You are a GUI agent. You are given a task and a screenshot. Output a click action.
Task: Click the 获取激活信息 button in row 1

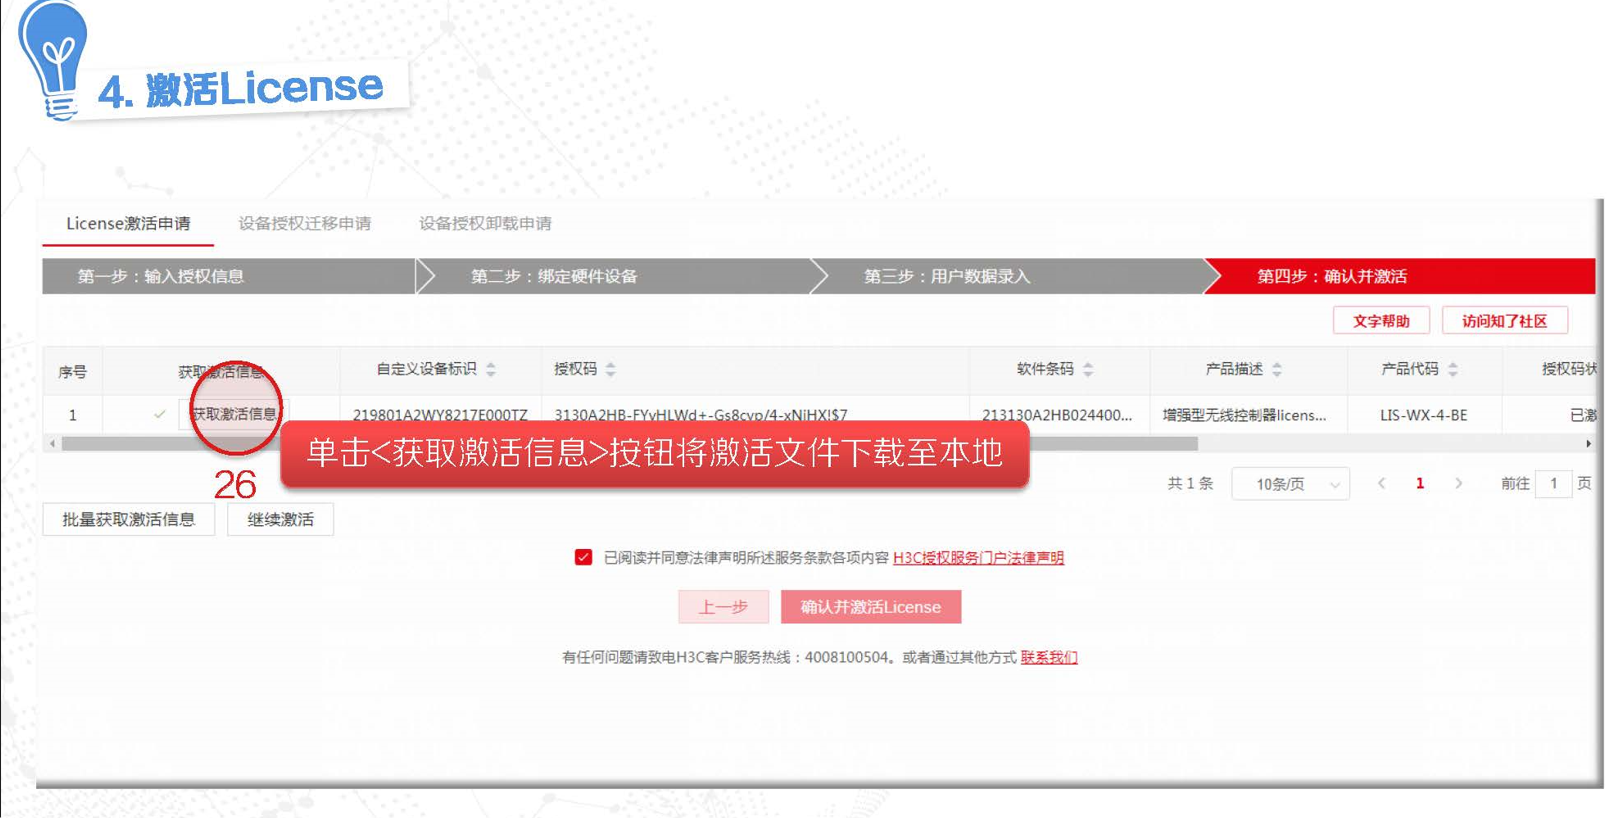click(233, 414)
